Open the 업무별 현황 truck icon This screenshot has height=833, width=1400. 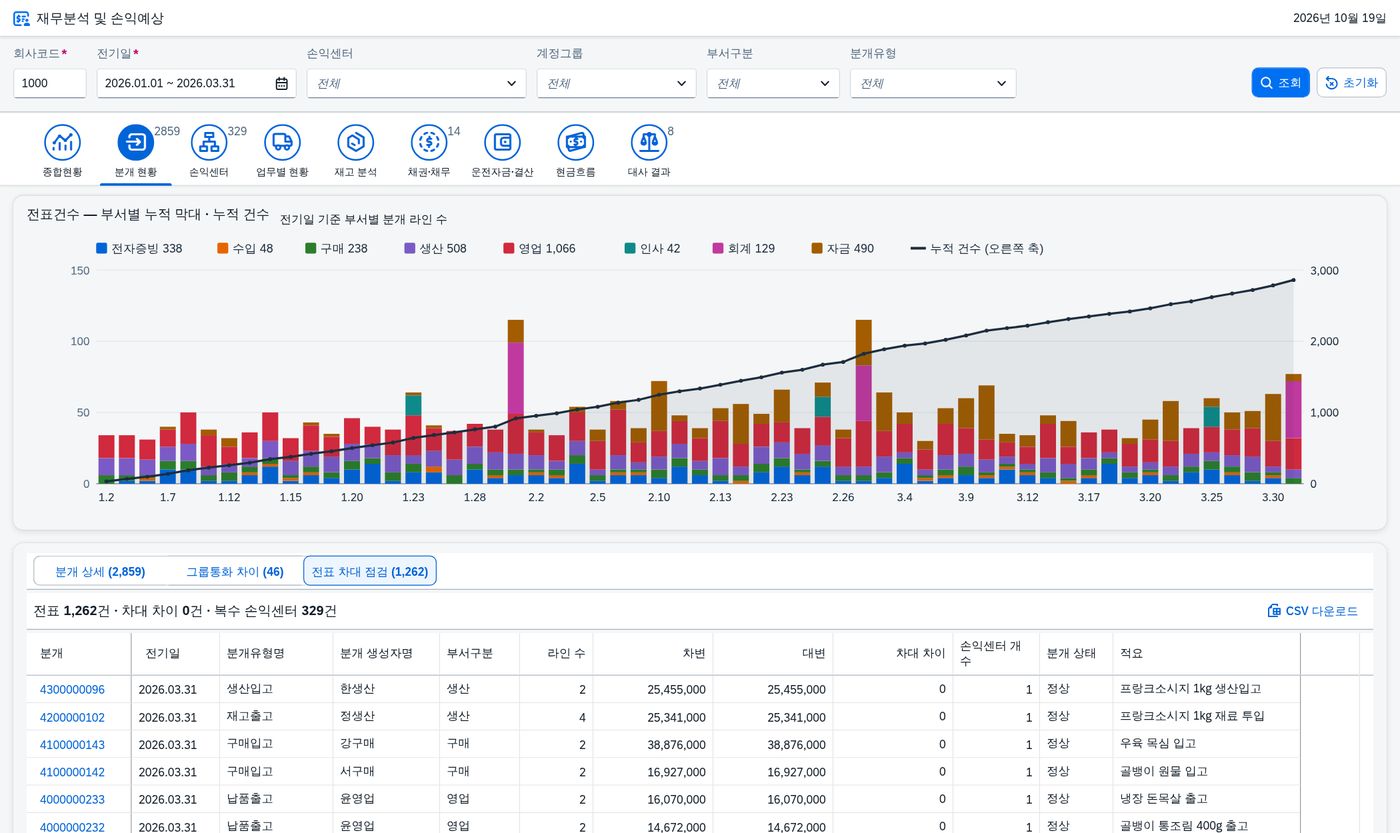[282, 143]
